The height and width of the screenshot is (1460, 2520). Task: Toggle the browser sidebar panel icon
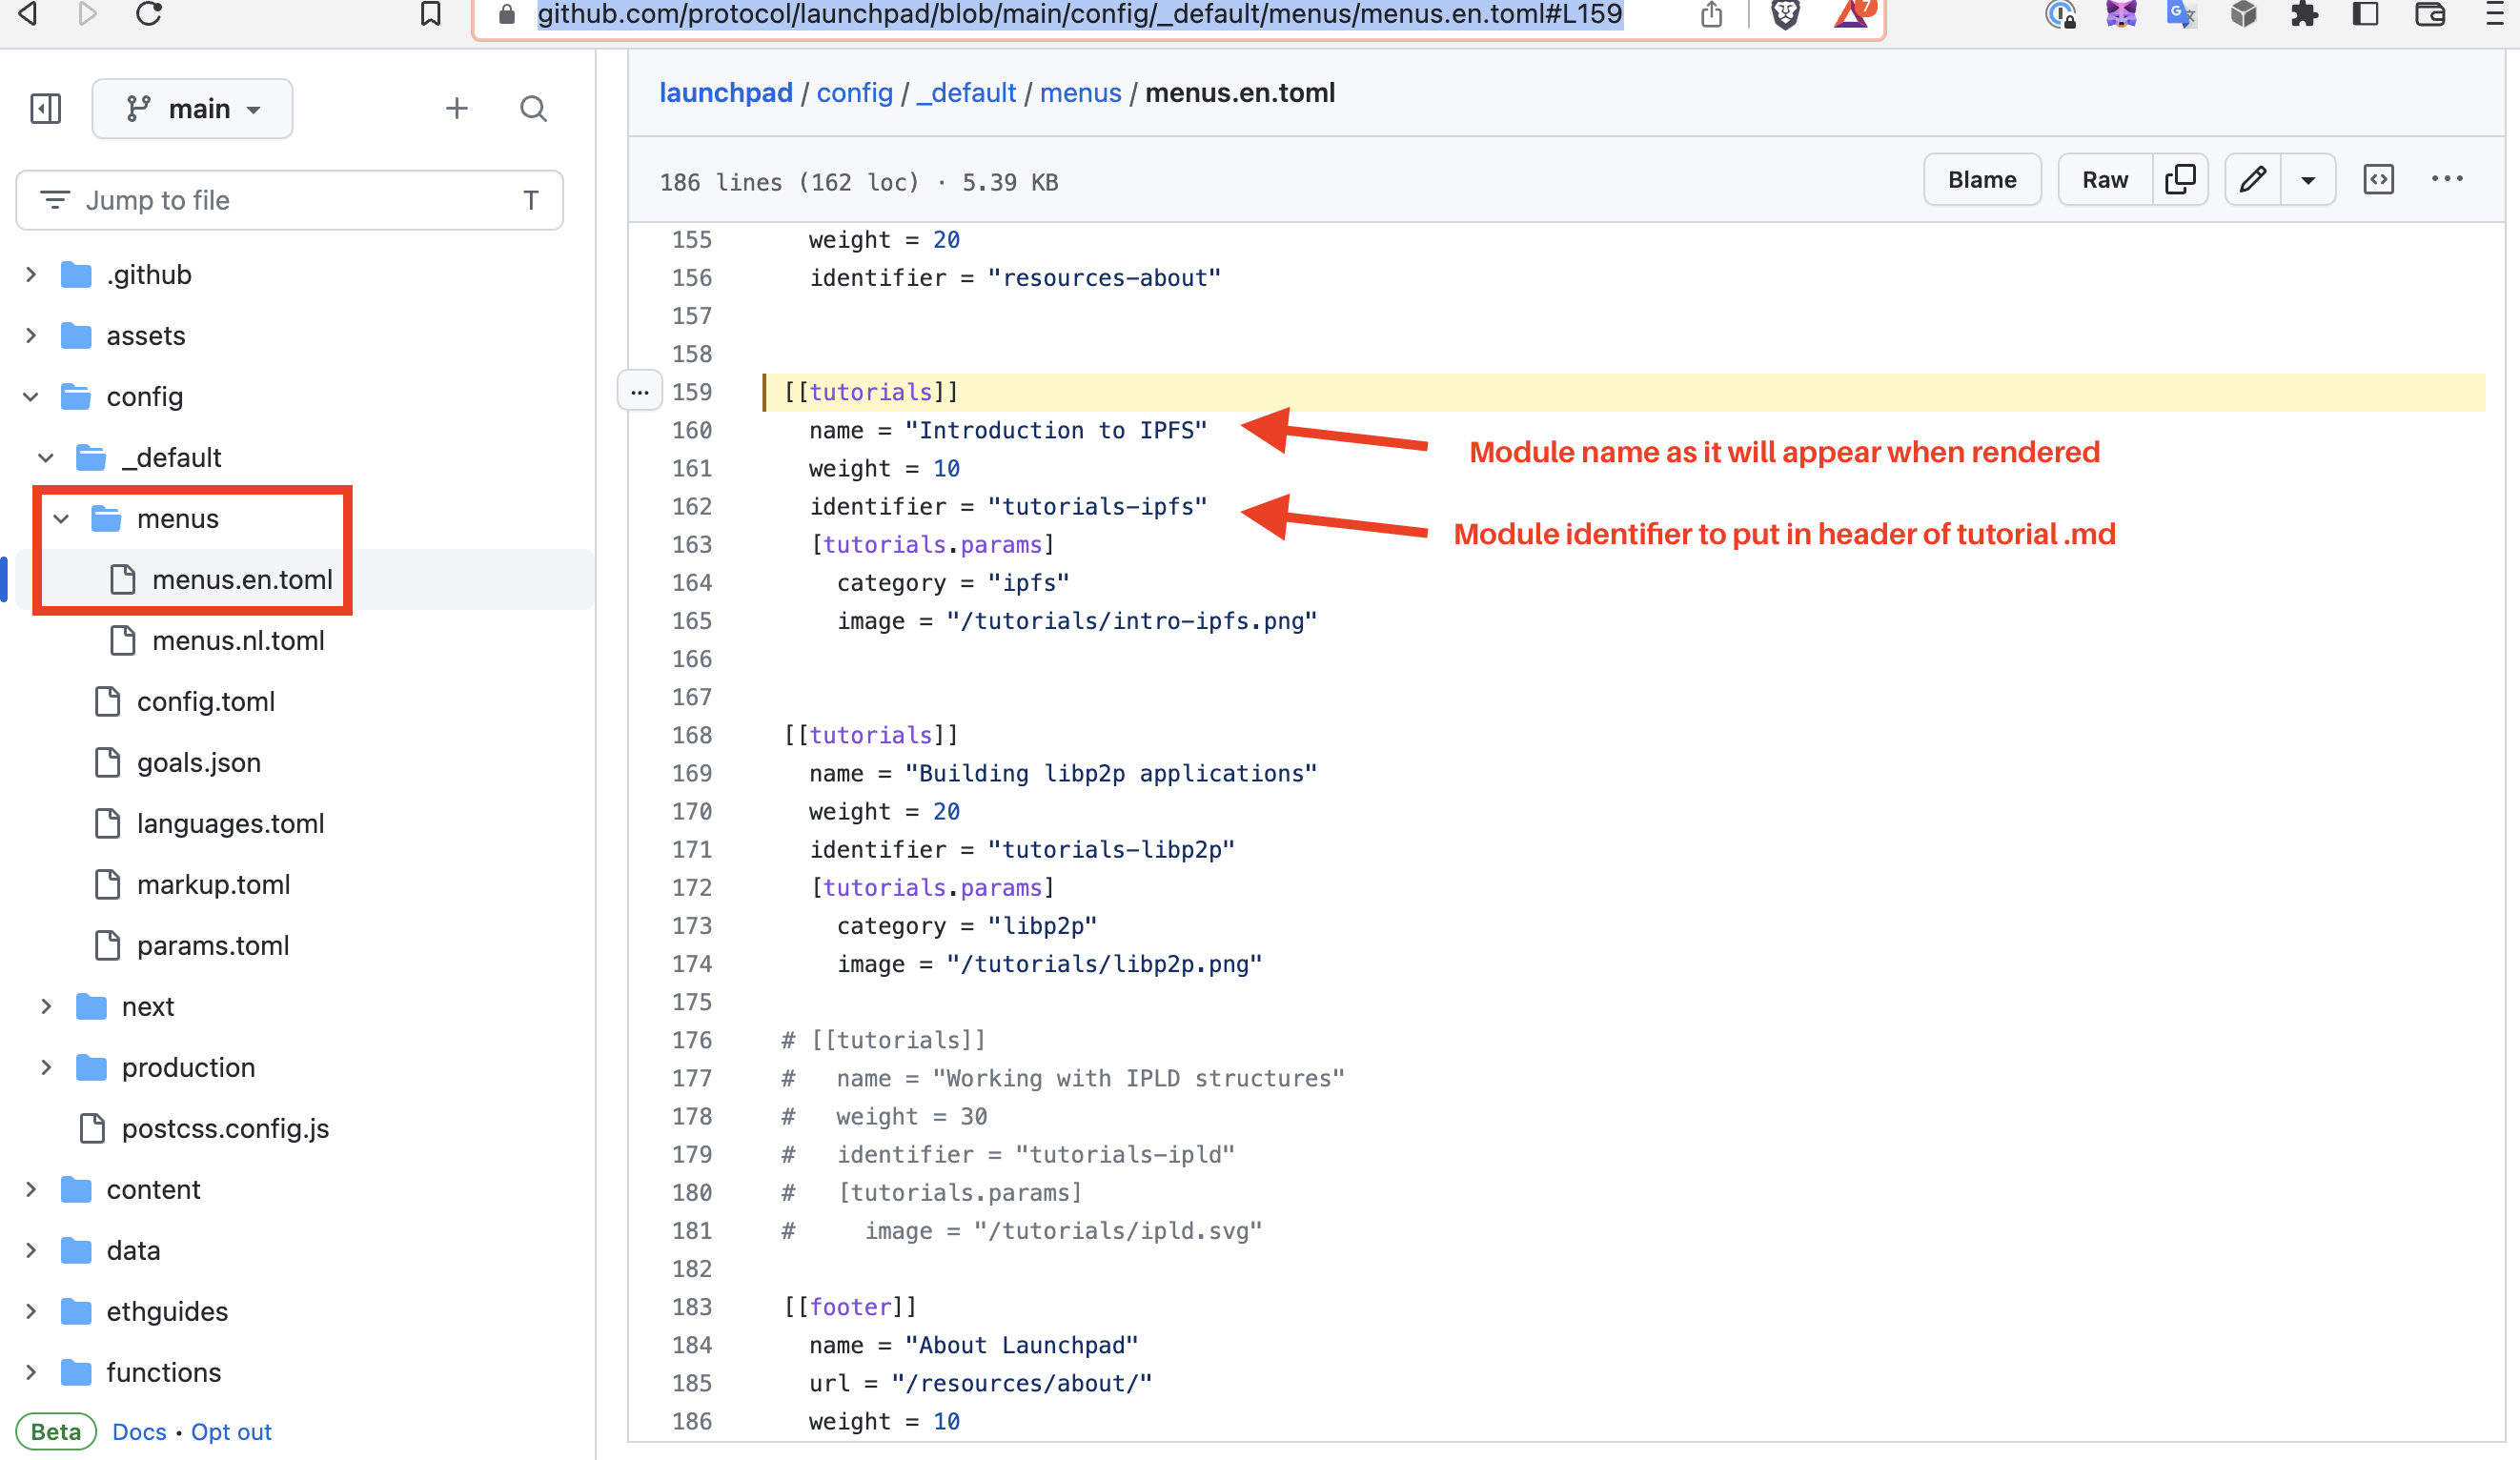pos(2365,14)
